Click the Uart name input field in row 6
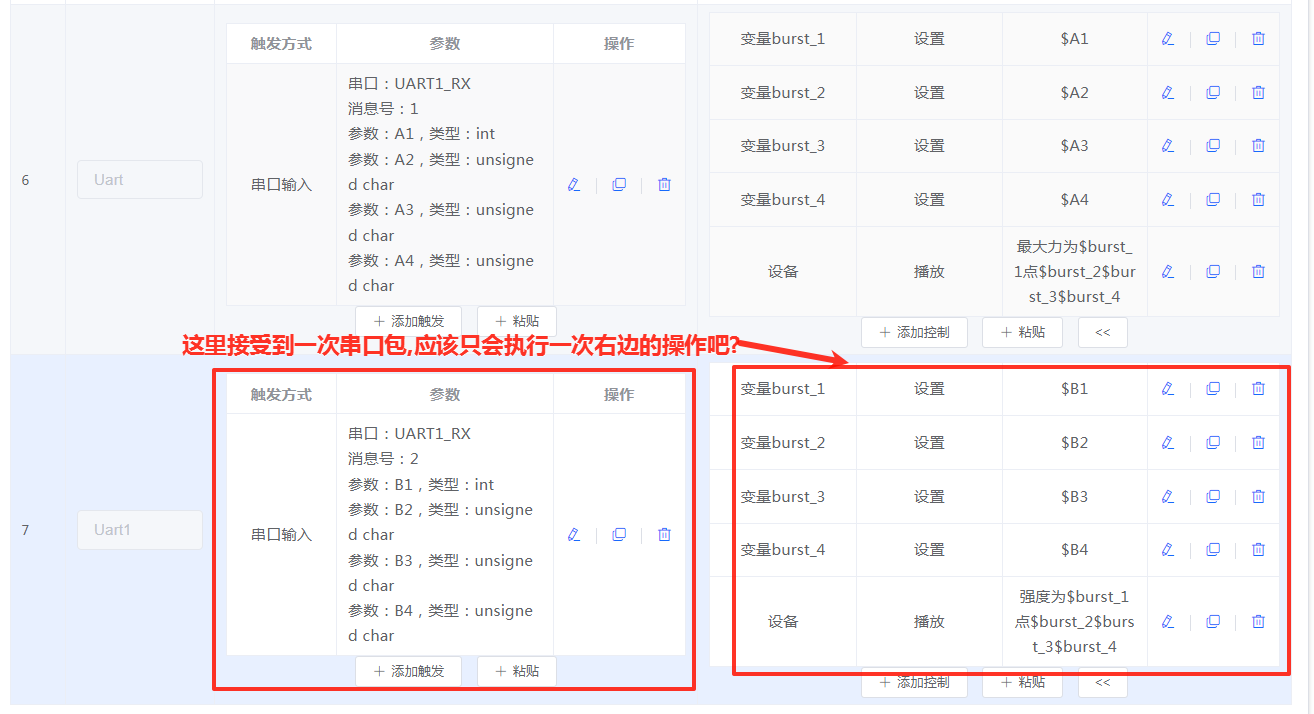 (x=139, y=179)
